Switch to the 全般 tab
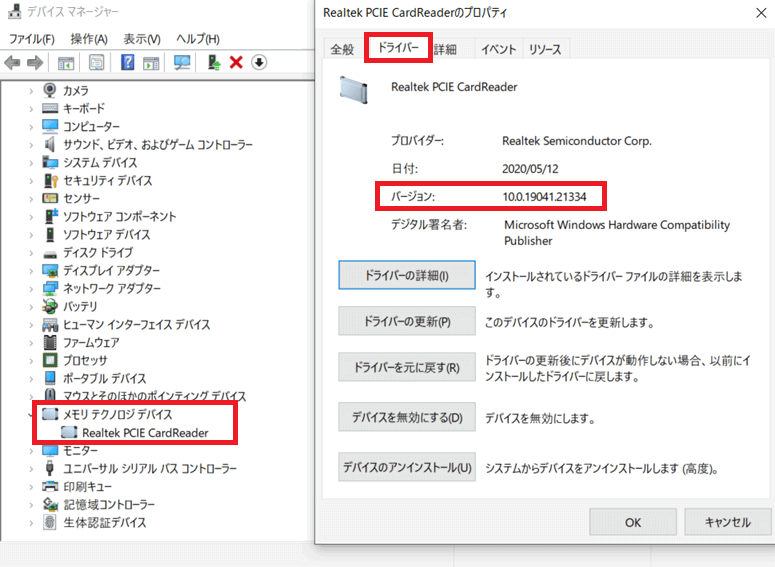The height and width of the screenshot is (567, 775). [342, 49]
